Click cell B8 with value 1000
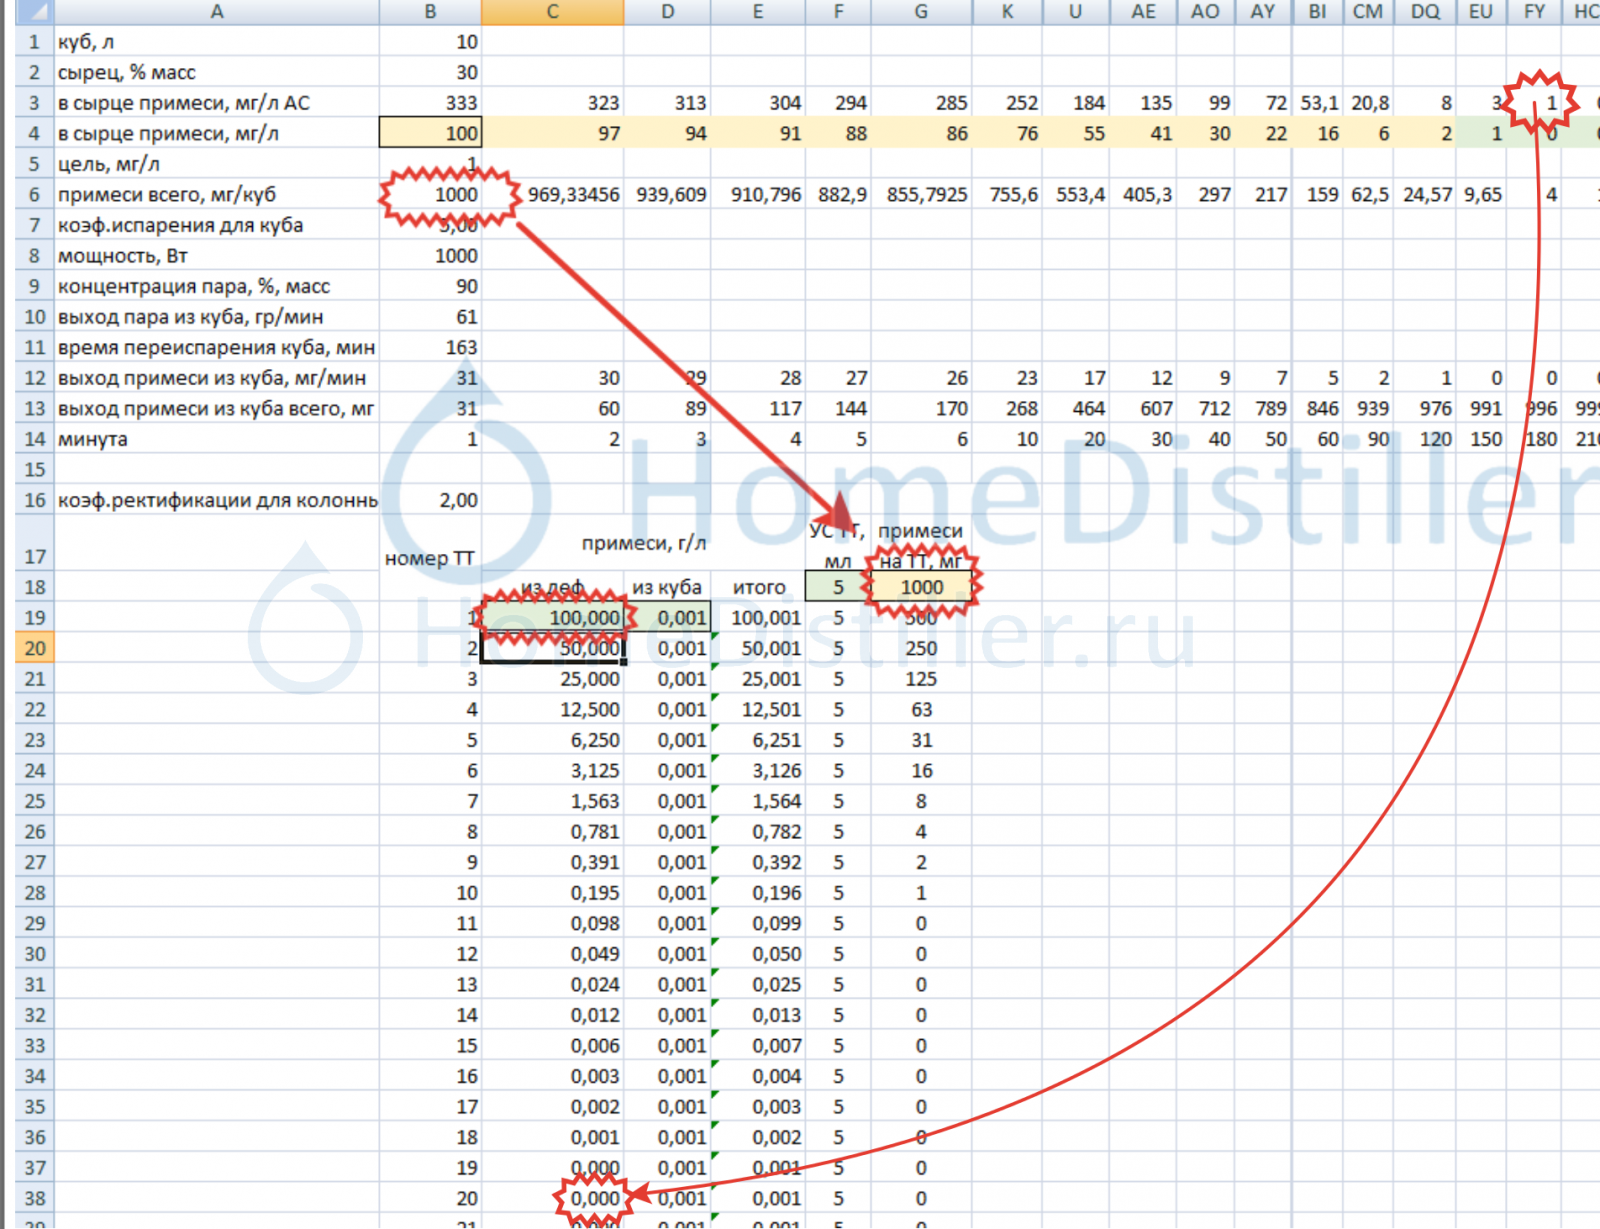The image size is (1600, 1229). pyautogui.click(x=430, y=256)
